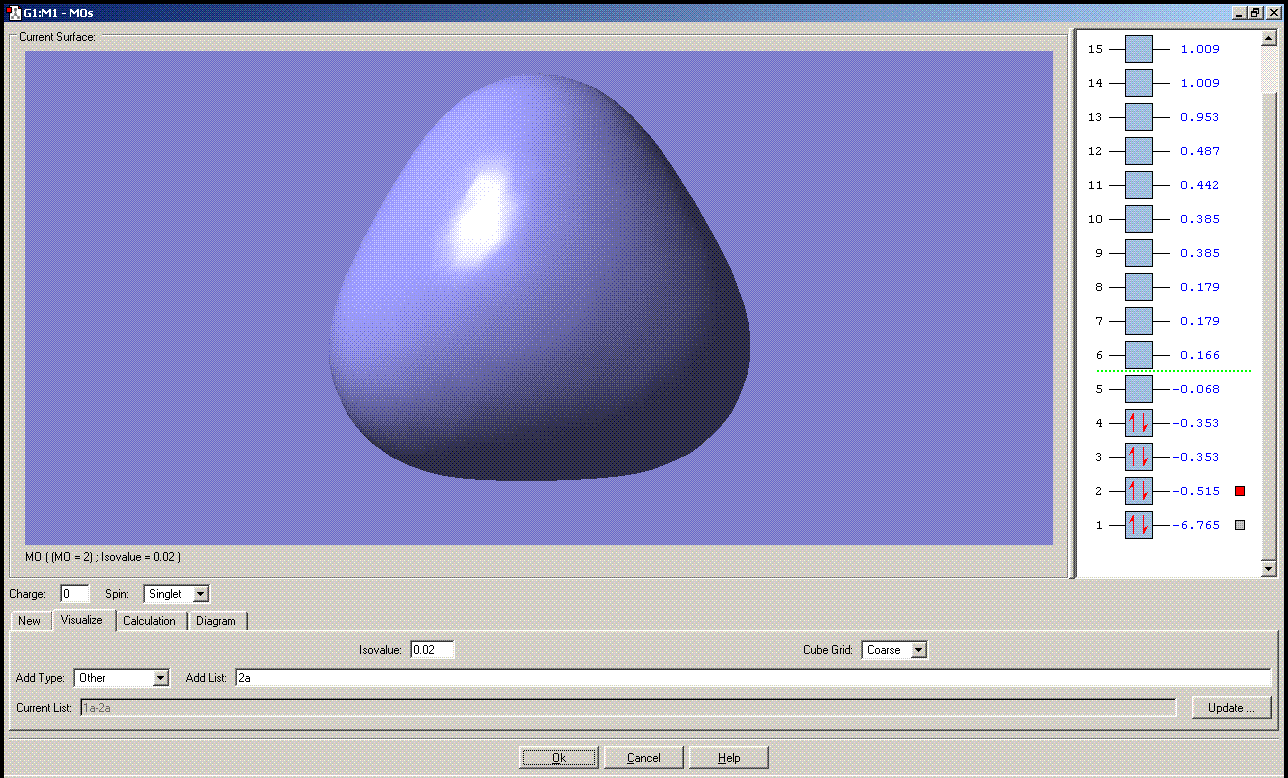Select the orbital 11 occupancy box
Screen dimensions: 1288x778
[x=1139, y=185]
